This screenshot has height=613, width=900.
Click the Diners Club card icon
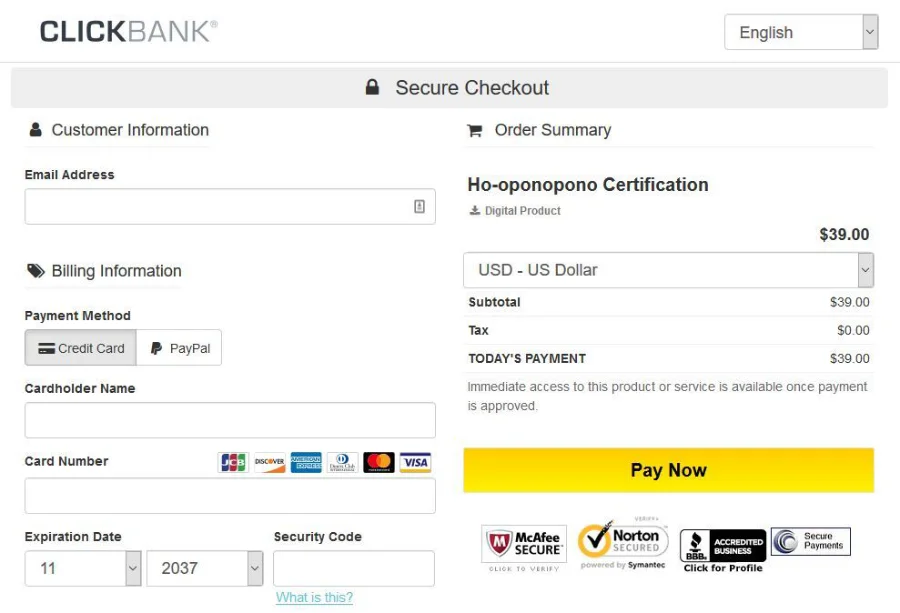[342, 462]
